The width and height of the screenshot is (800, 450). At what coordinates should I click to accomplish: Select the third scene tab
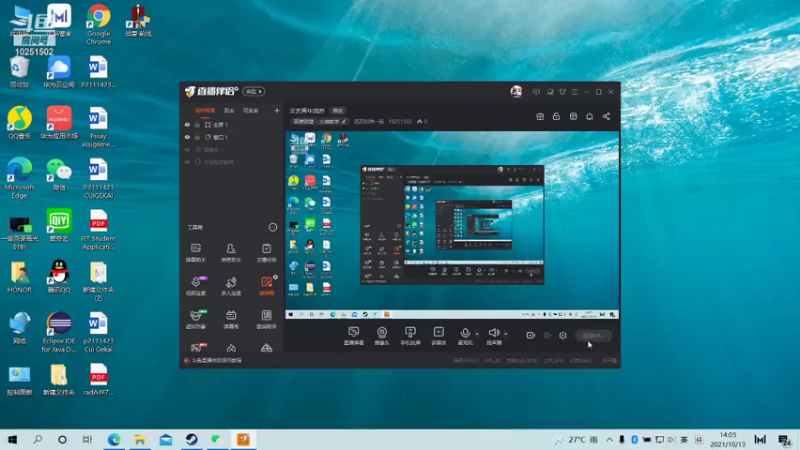pos(251,111)
